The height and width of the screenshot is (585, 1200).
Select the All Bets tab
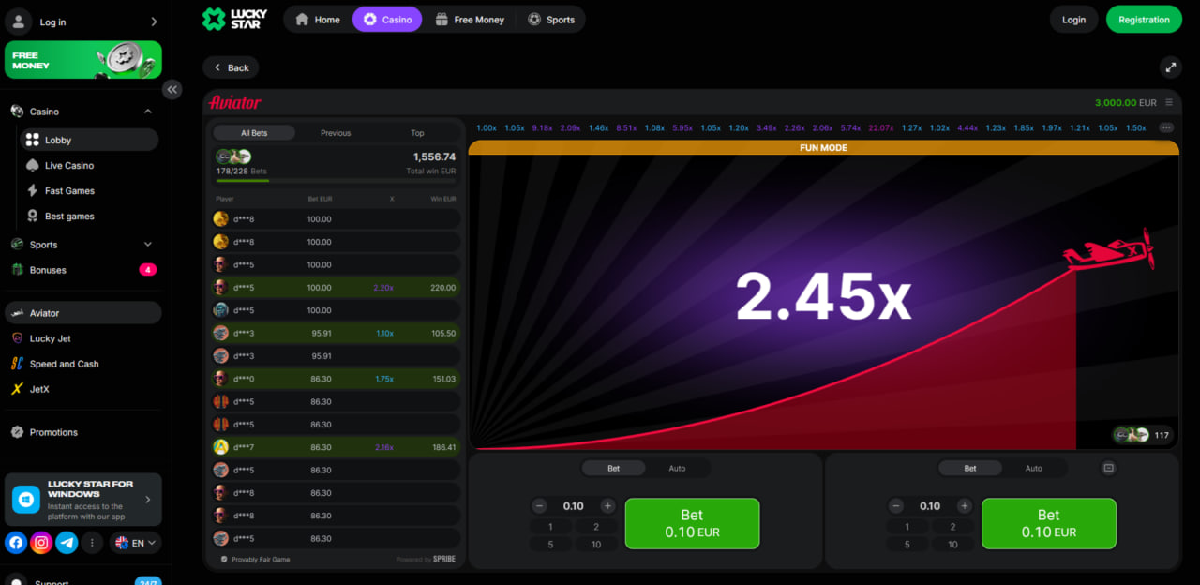coord(254,133)
